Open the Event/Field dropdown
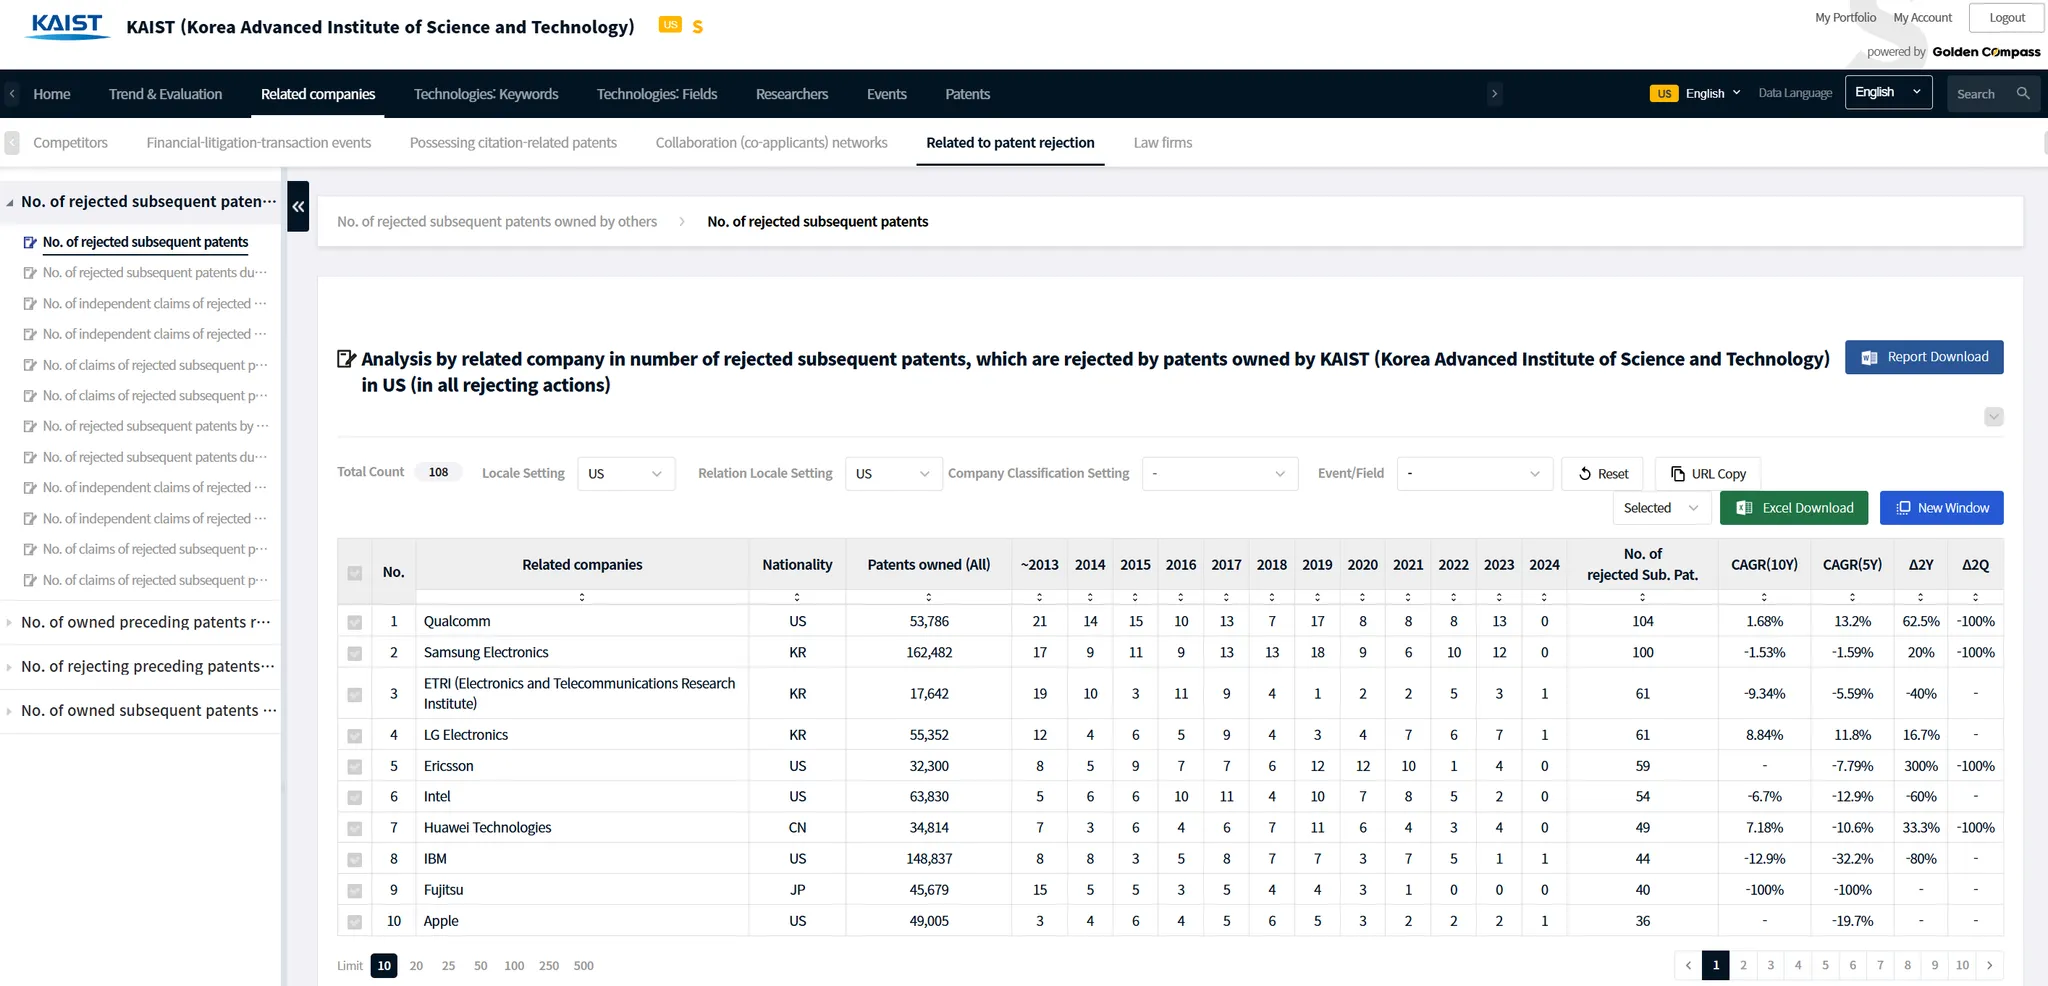 click(1475, 473)
